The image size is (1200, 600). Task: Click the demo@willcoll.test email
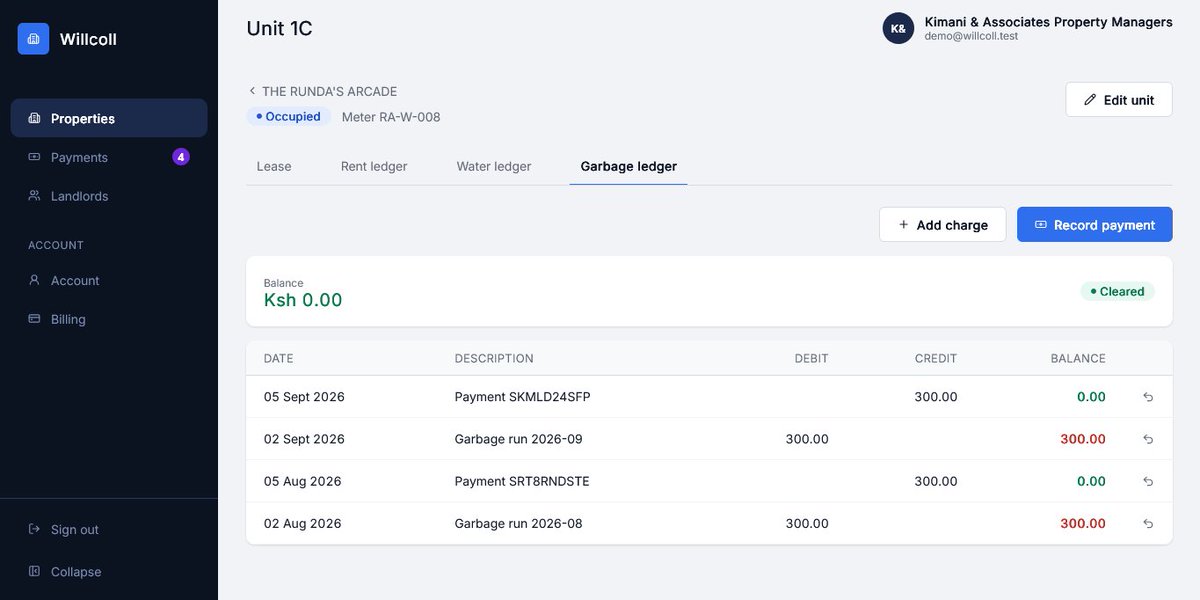click(972, 37)
